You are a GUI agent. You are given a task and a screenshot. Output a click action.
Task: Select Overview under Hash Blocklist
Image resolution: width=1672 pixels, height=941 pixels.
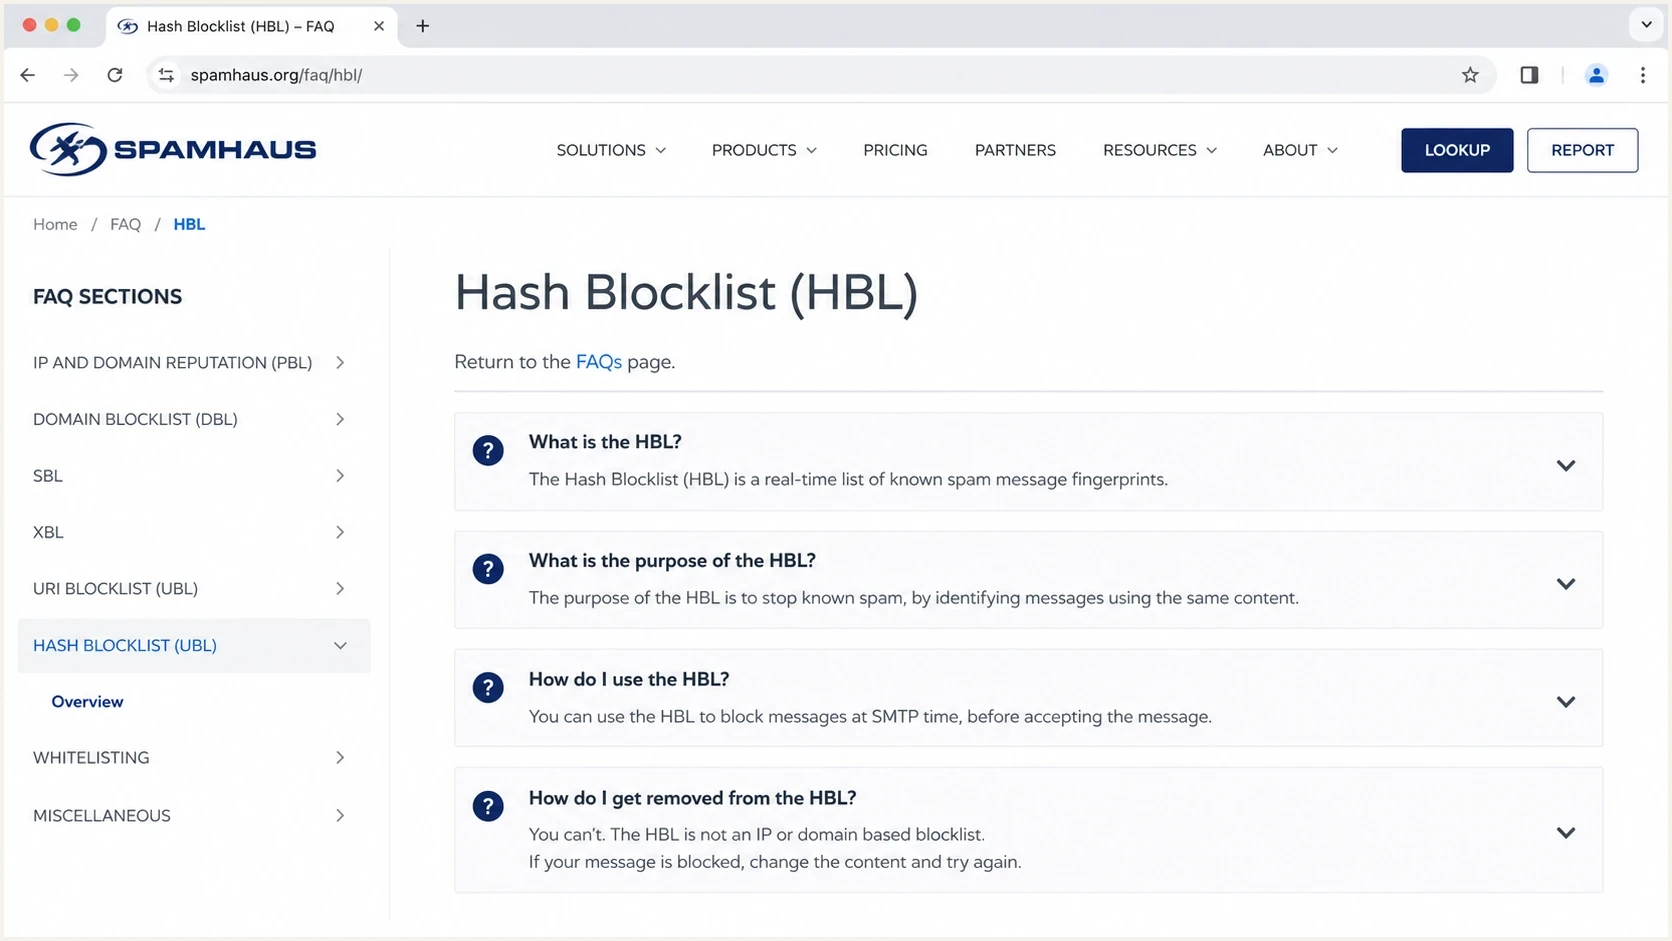(88, 702)
